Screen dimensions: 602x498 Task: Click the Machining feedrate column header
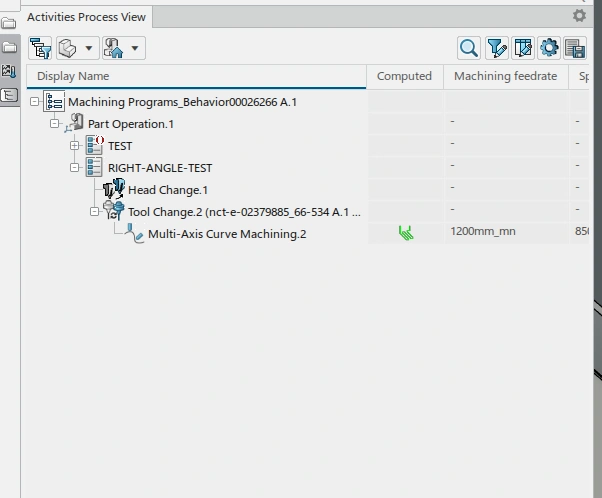click(506, 76)
